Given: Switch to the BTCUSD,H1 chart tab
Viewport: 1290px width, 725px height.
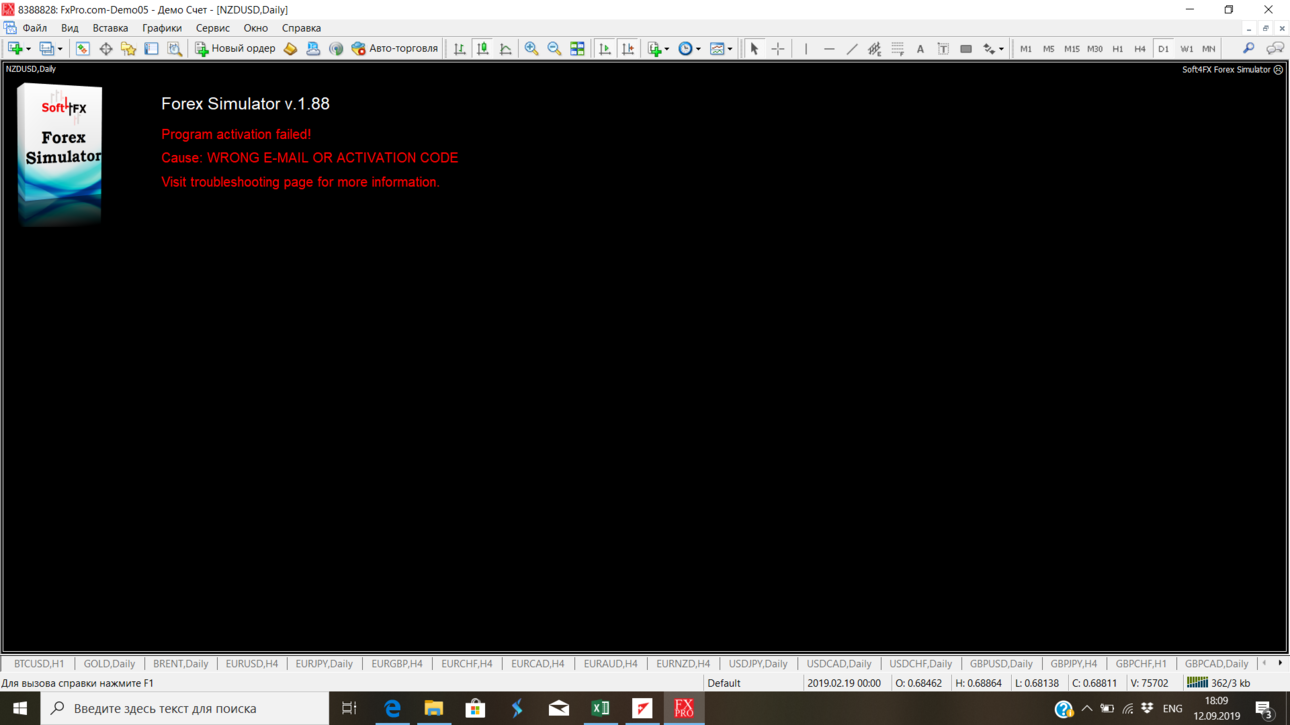Looking at the screenshot, I should tap(39, 664).
